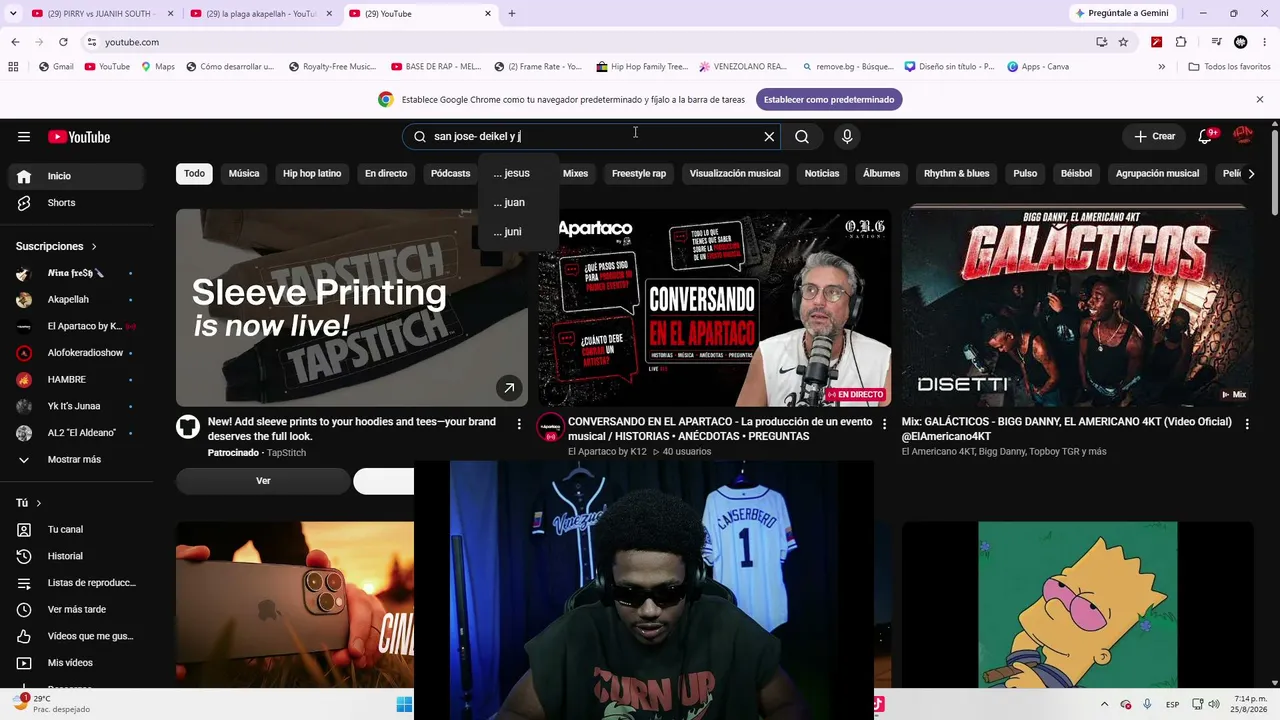1280x720 pixels.
Task: Dismiss the default browser banner
Action: point(1260,100)
